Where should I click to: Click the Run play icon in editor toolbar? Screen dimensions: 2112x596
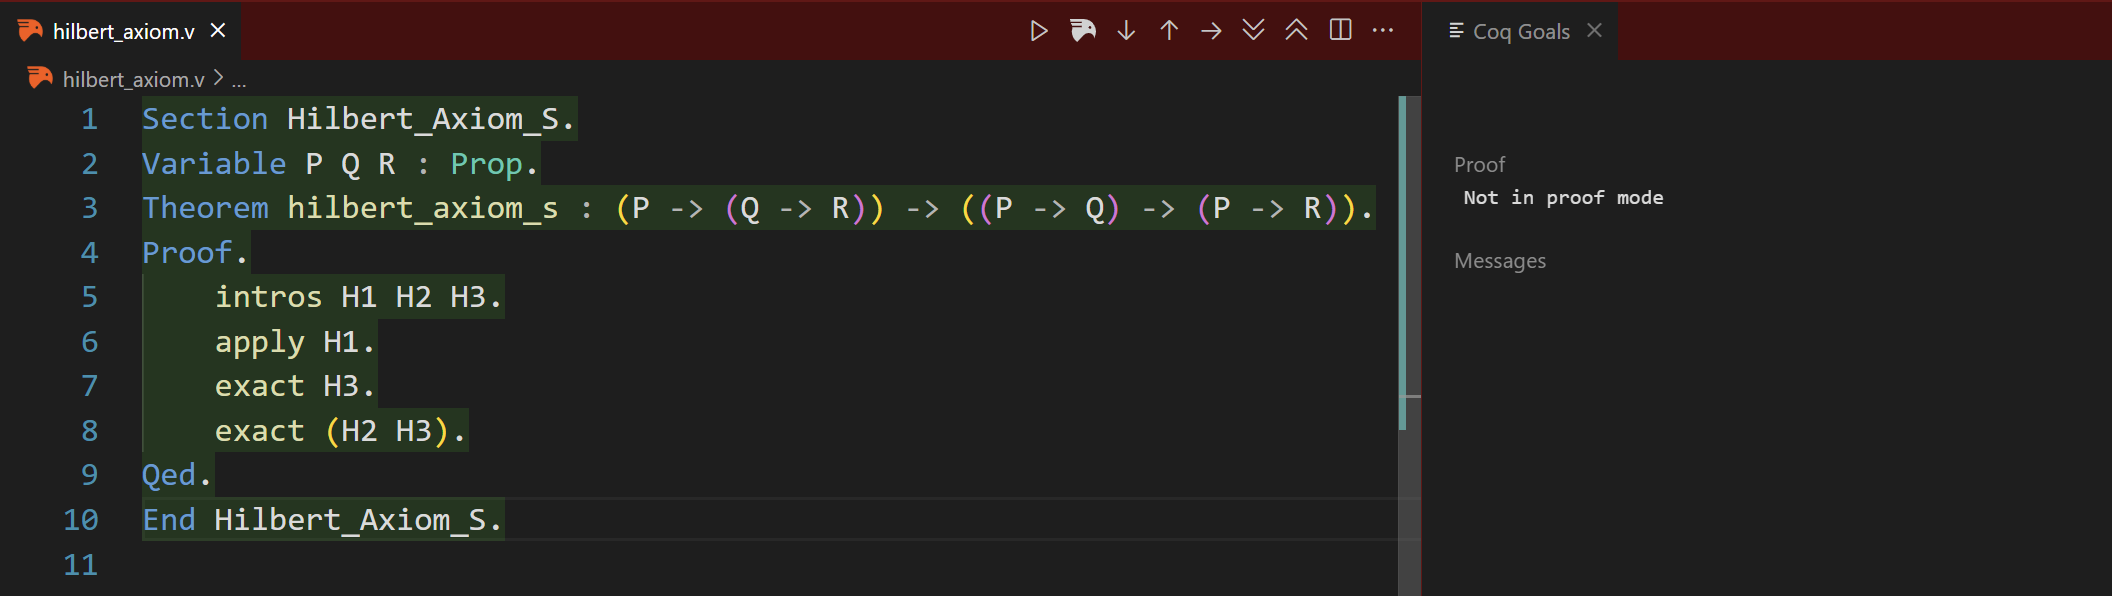pyautogui.click(x=1039, y=31)
